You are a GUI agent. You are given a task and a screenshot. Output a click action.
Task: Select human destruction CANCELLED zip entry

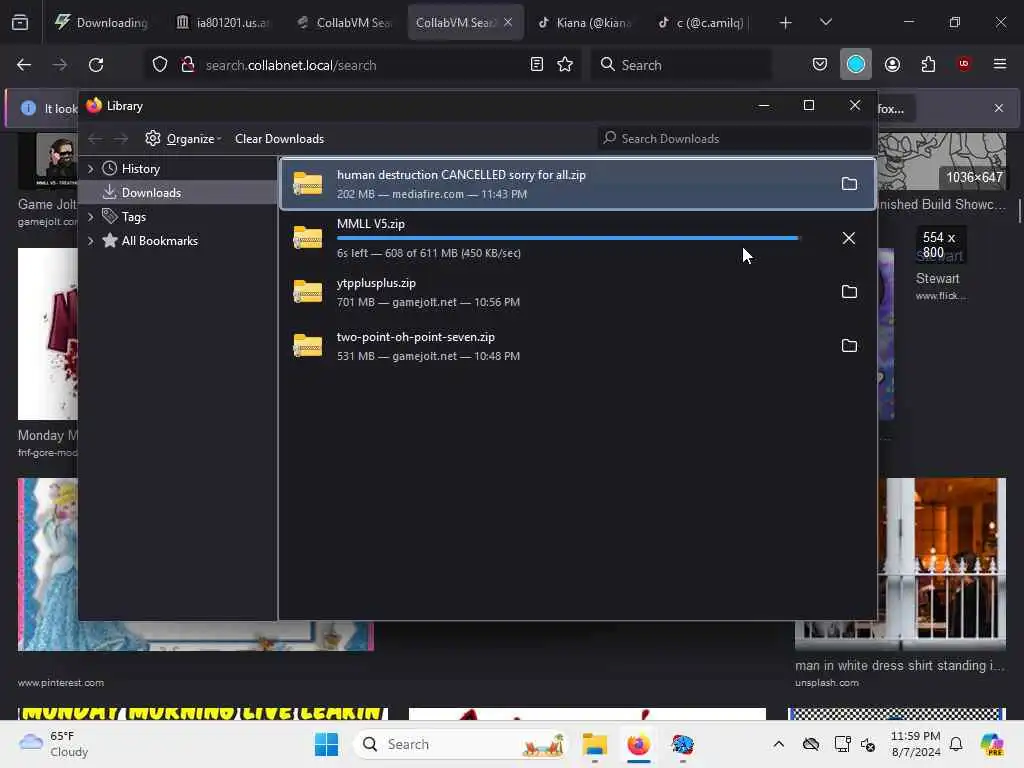[x=578, y=184]
